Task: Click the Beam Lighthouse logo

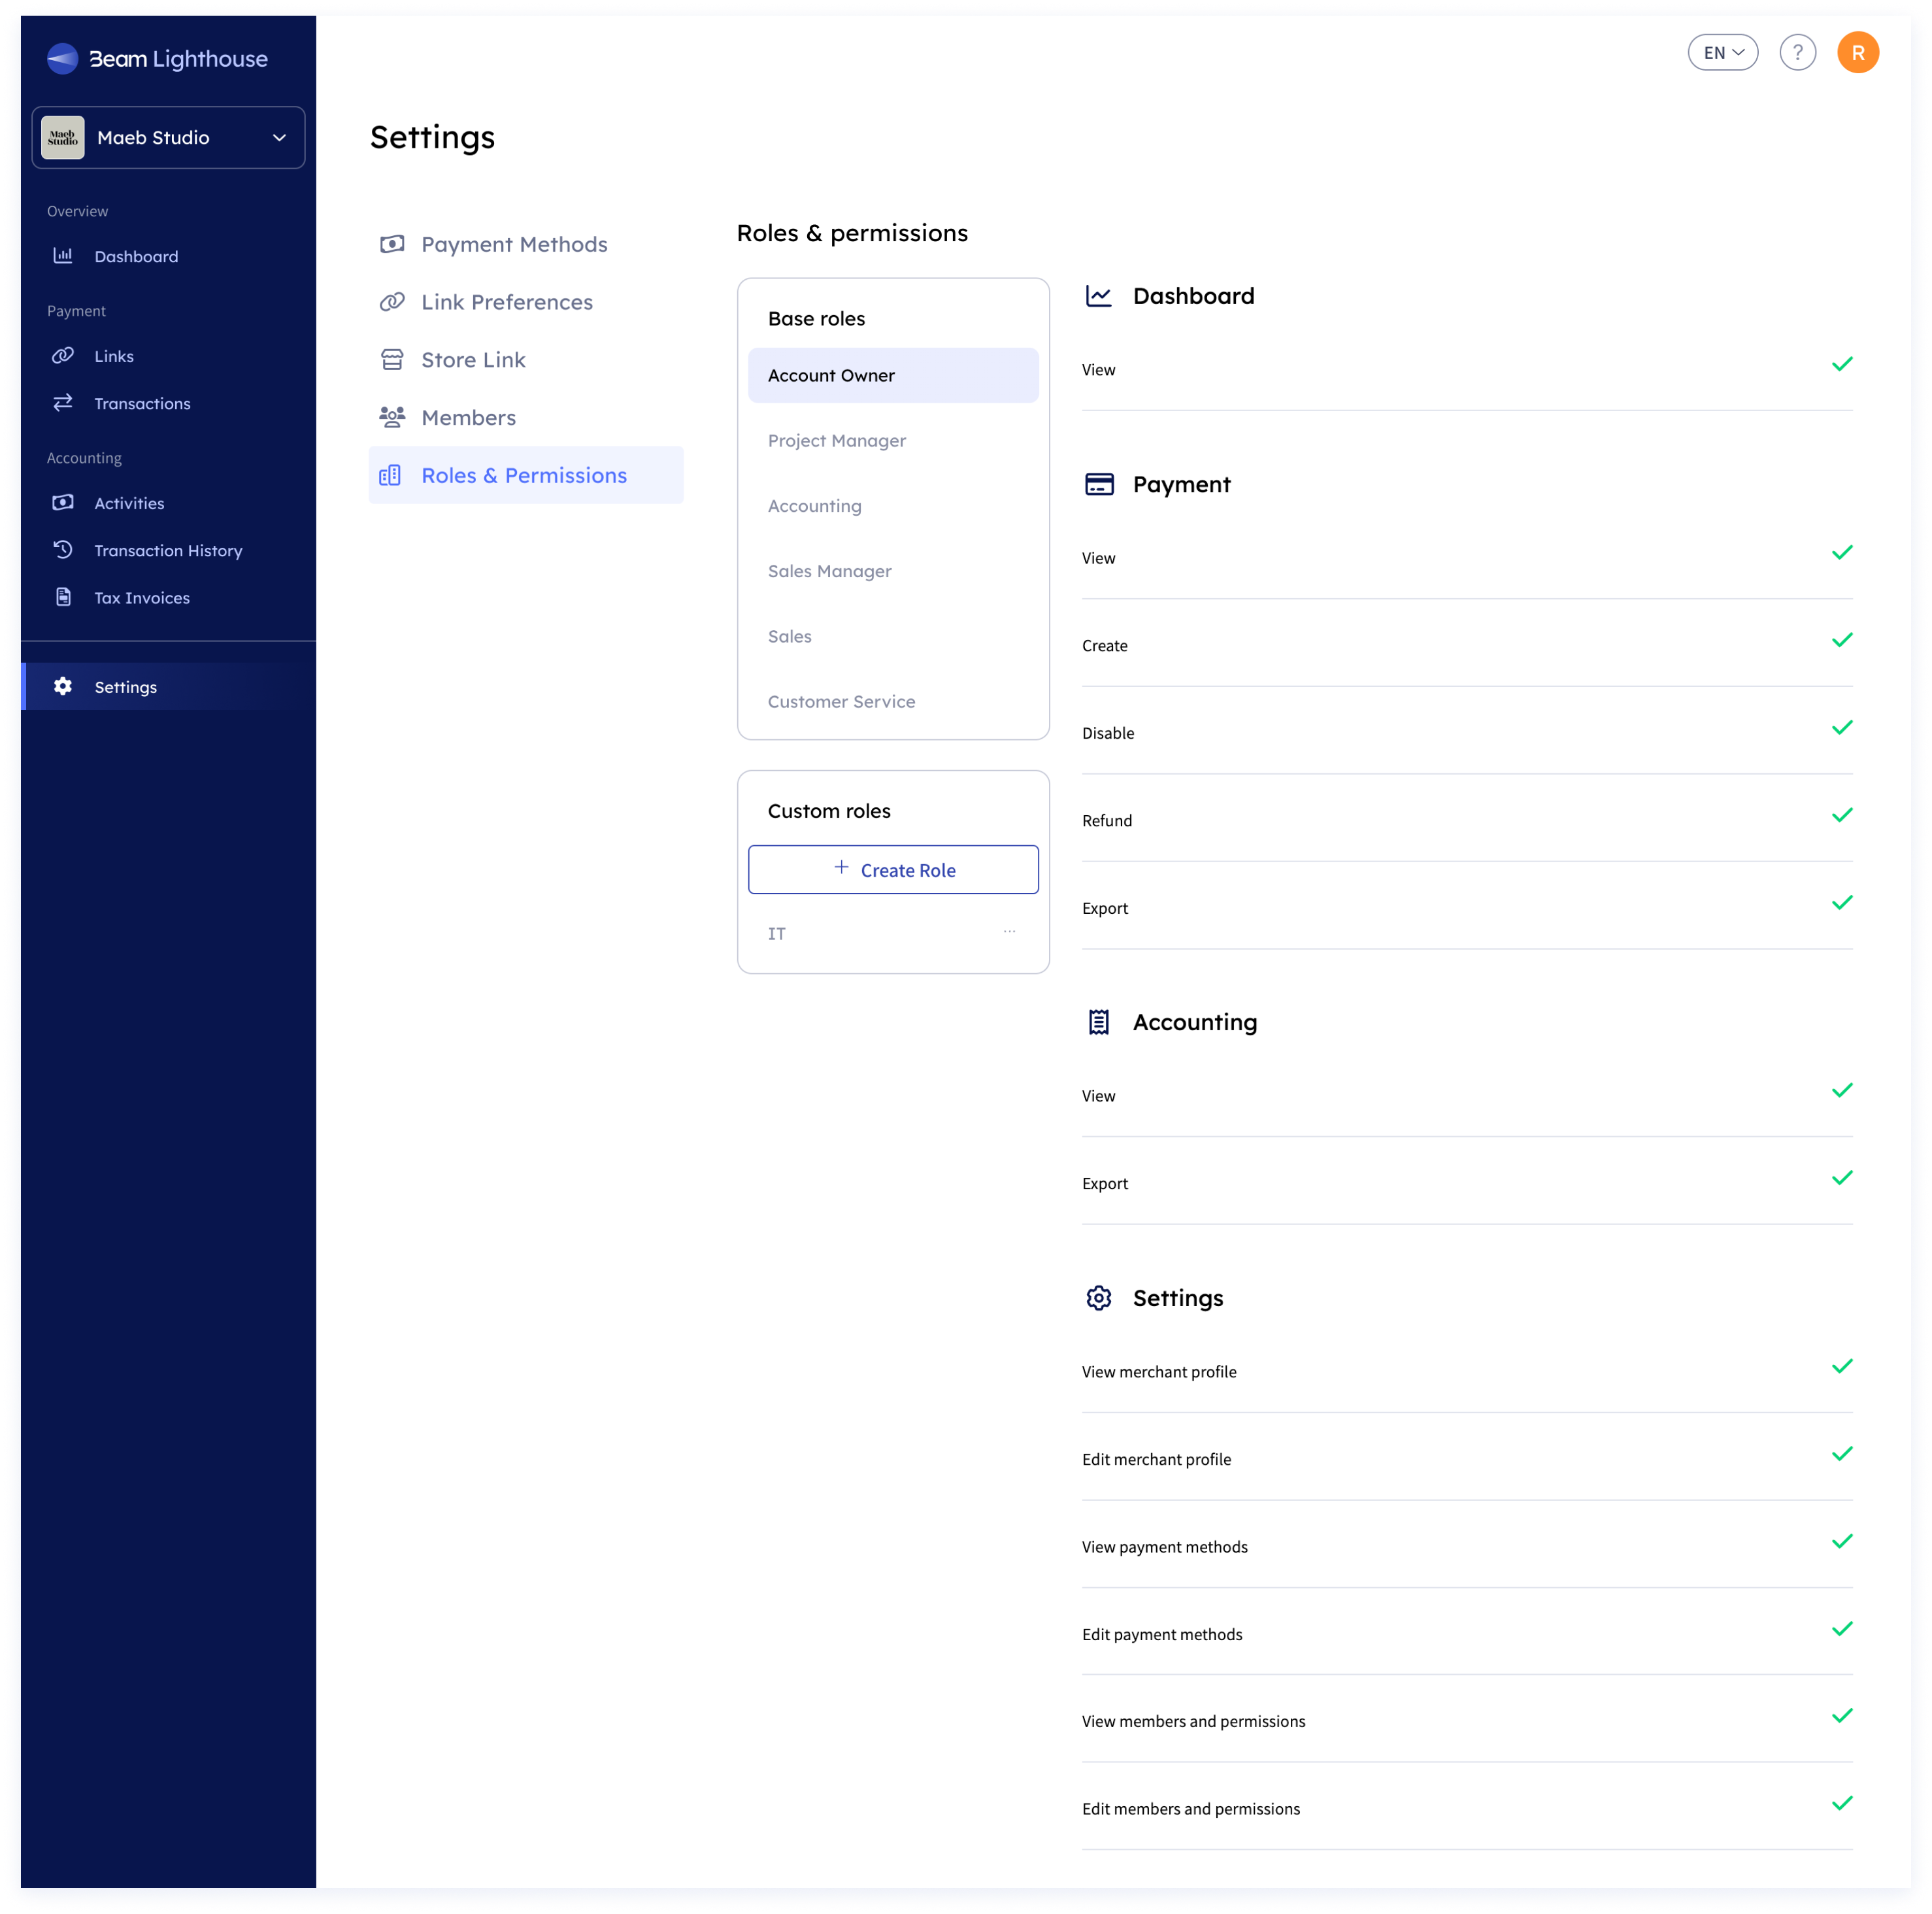Action: click(157, 59)
